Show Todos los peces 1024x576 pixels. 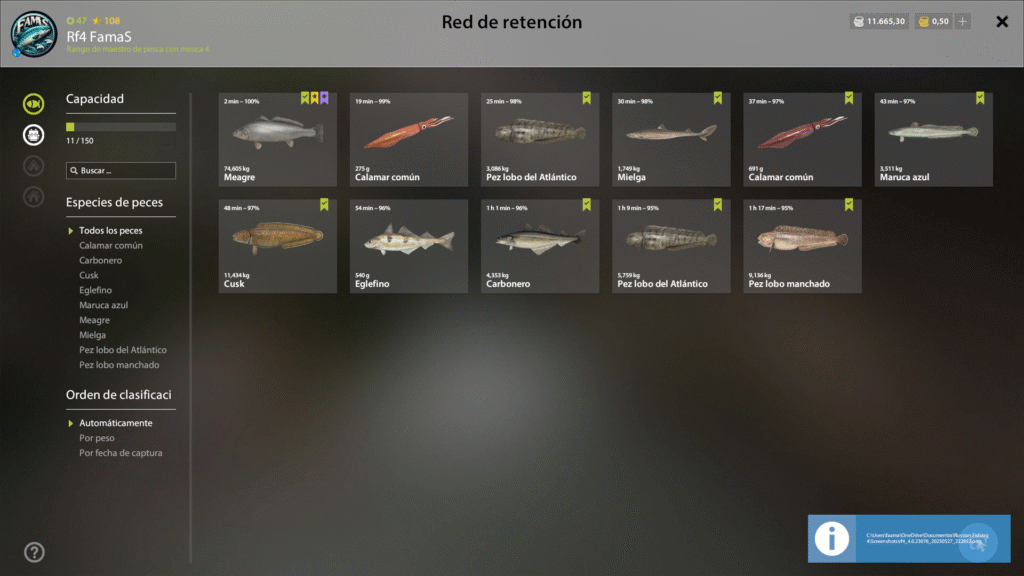click(x=110, y=231)
